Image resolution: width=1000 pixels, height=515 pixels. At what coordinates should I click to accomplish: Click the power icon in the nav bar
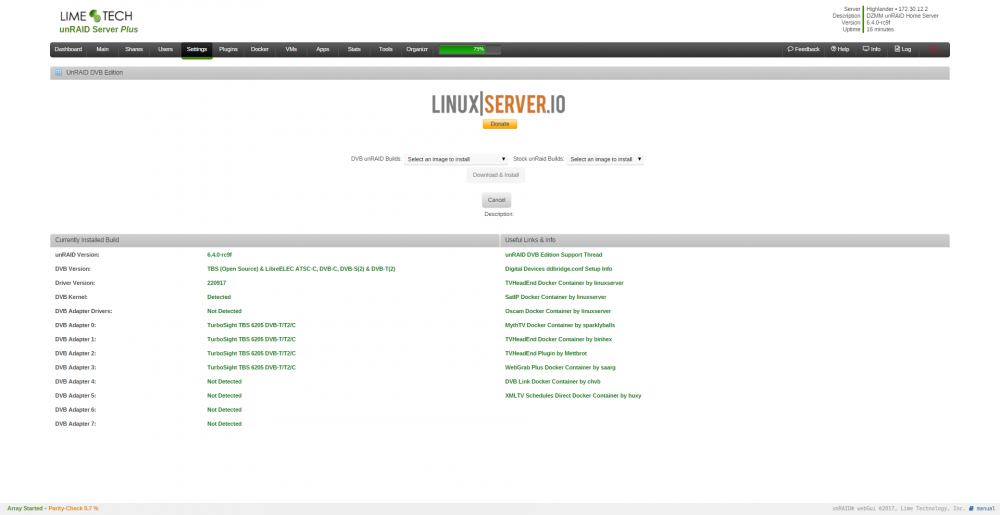click(934, 49)
